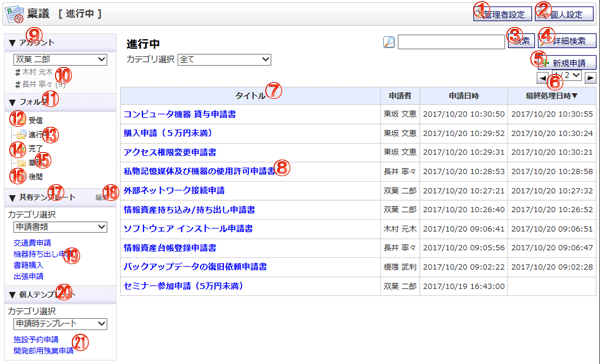The image size is (600, 364).
Task: Select the 受信 folder
Action: pos(36,121)
